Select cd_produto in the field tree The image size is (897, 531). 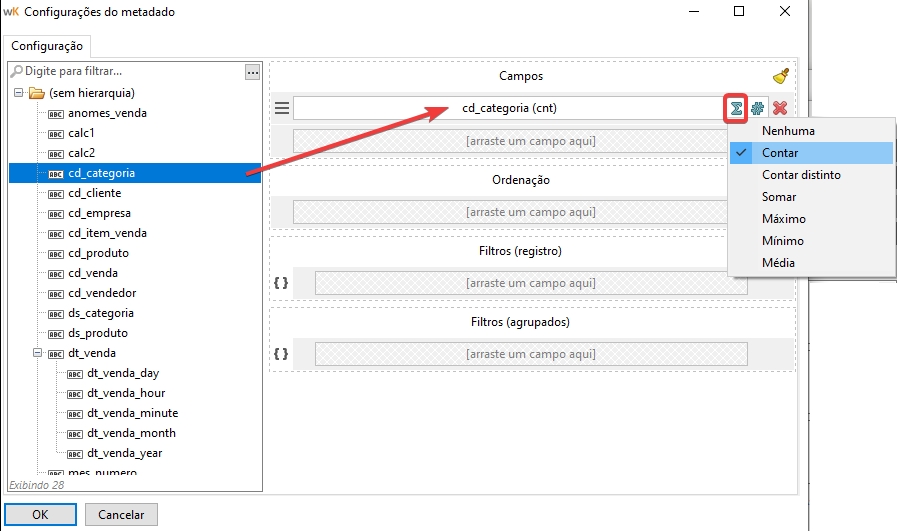point(98,253)
